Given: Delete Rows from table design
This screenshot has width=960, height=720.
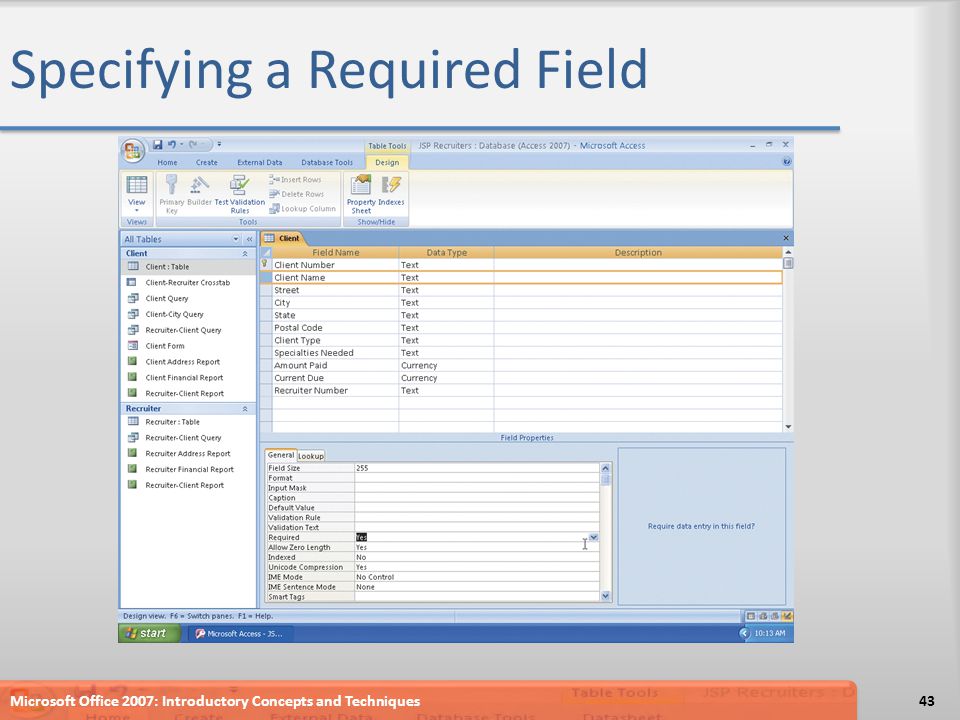Looking at the screenshot, I should [x=296, y=194].
